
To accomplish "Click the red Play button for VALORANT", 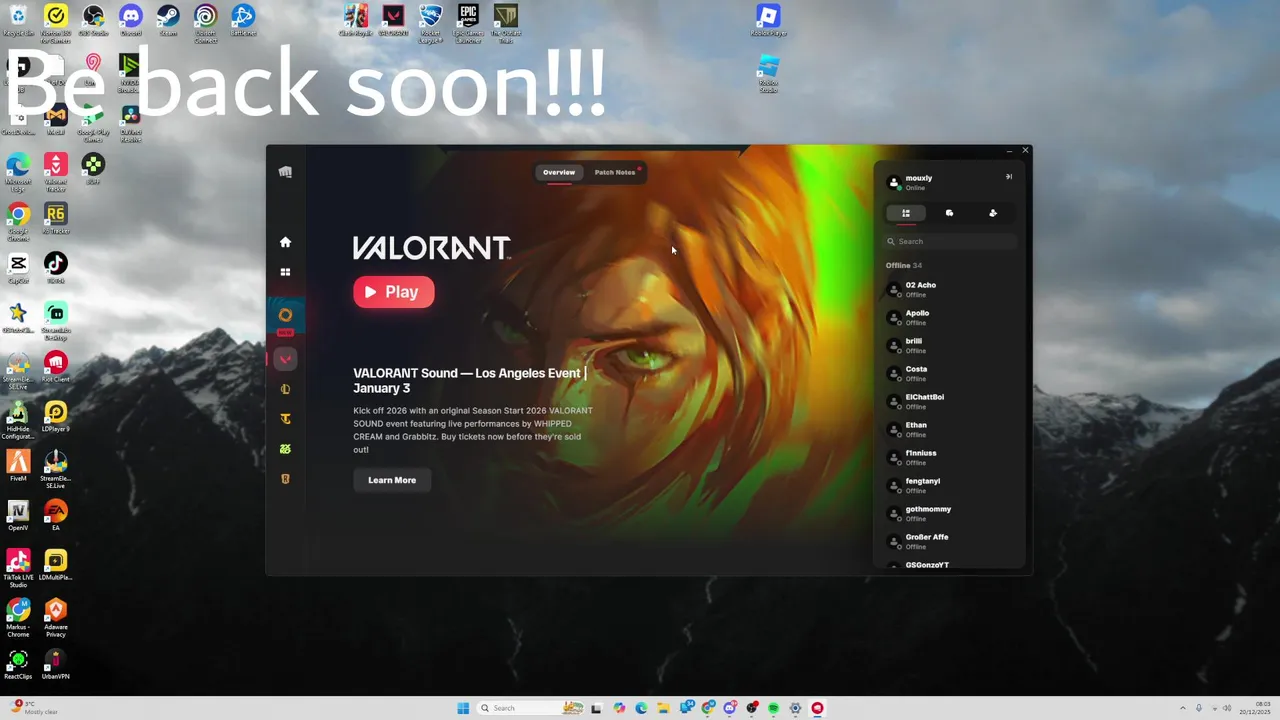I will coord(393,292).
